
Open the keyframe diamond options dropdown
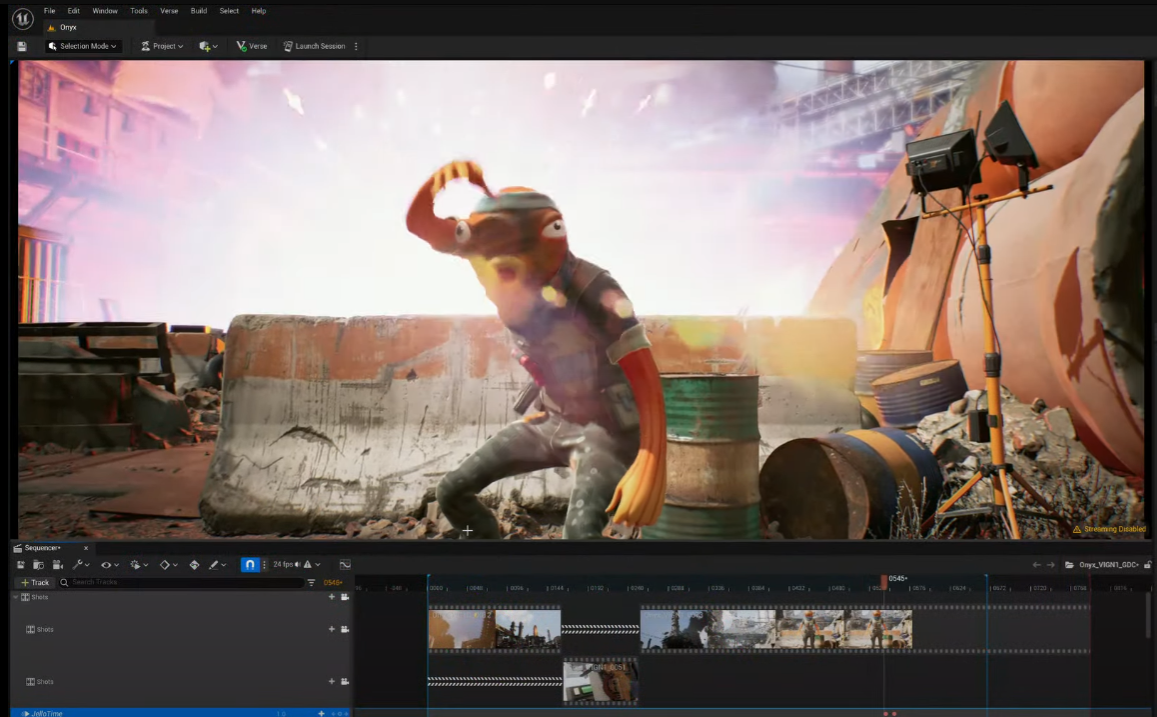pyautogui.click(x=168, y=565)
